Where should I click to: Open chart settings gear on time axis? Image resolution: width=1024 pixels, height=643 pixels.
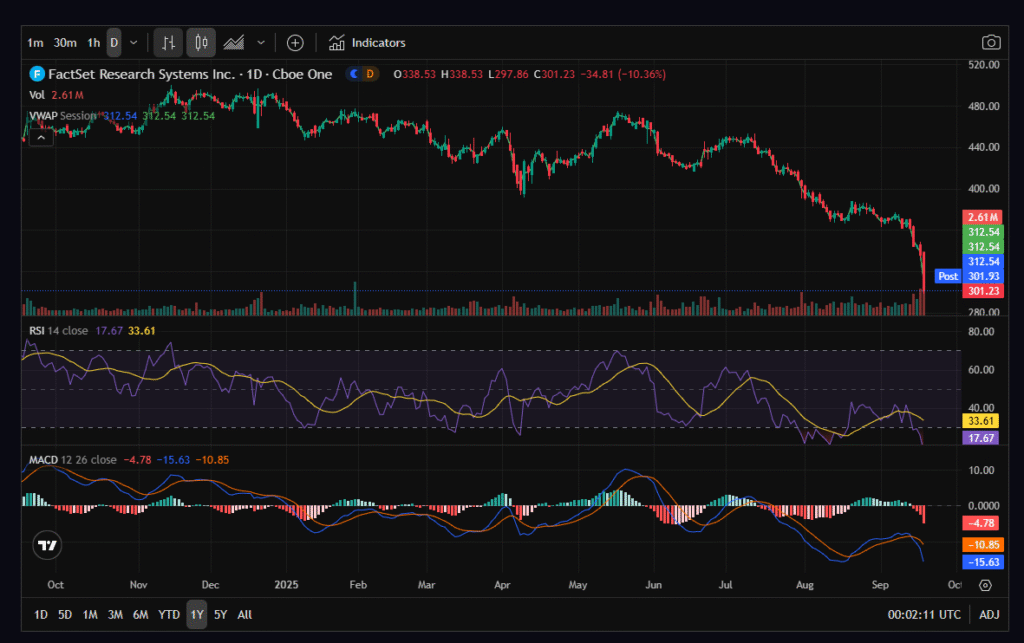[985, 585]
